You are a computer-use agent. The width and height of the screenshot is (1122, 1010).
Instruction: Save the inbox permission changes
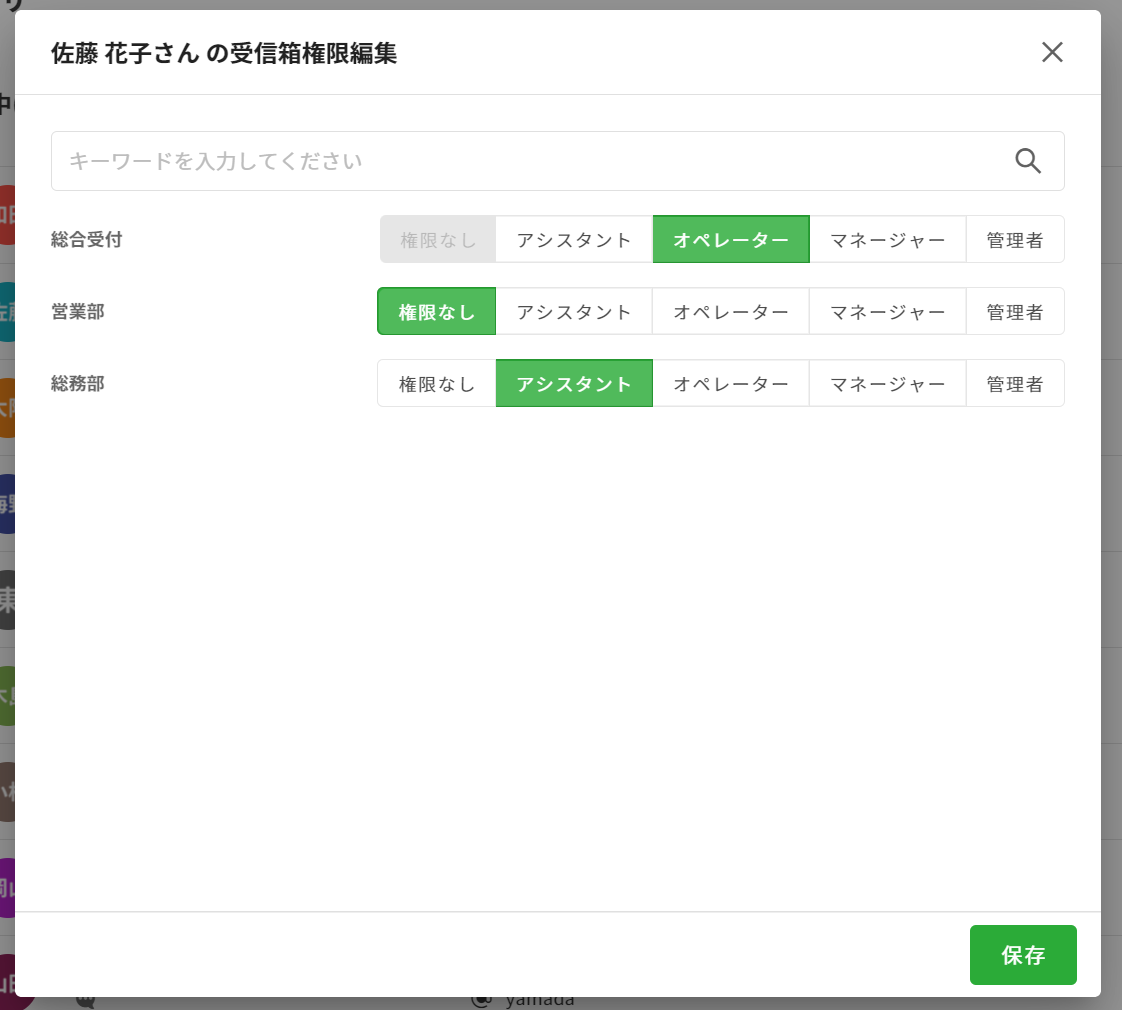pos(1022,955)
